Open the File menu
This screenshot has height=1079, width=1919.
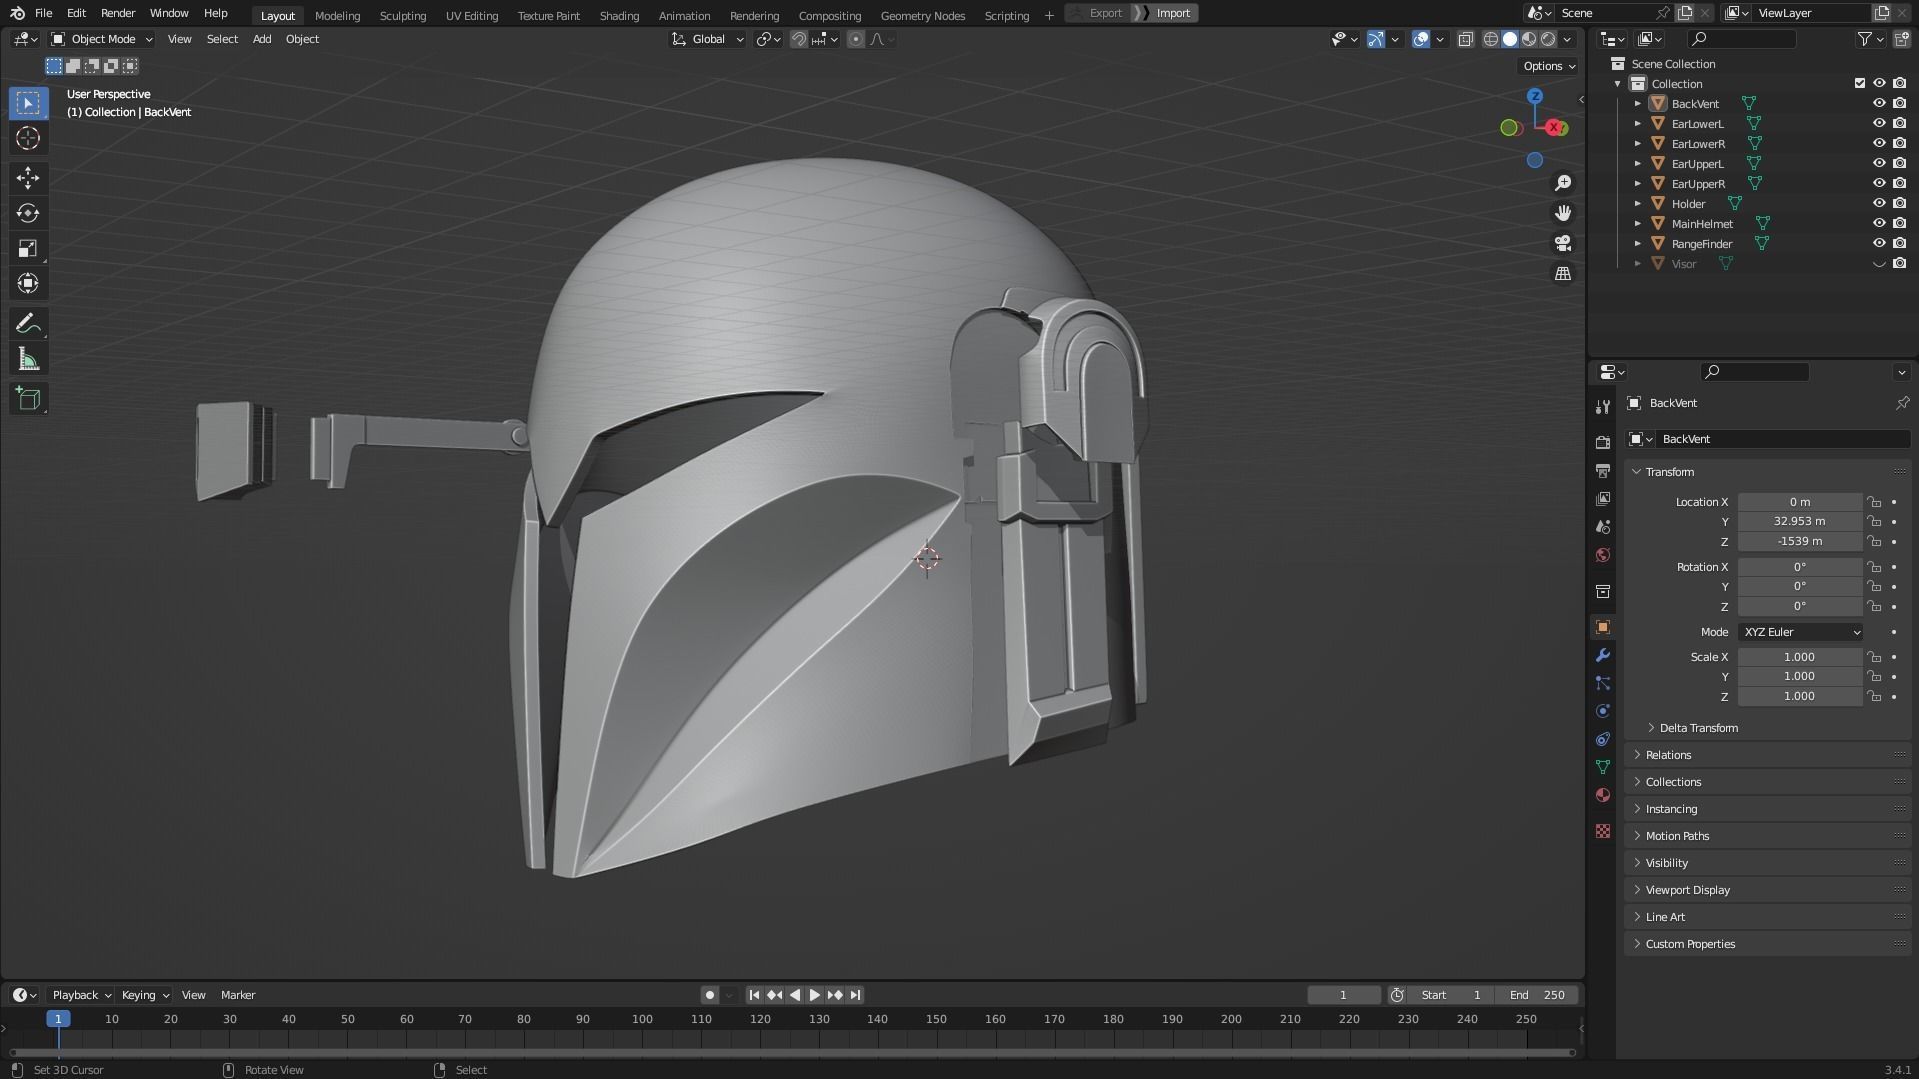coord(43,13)
